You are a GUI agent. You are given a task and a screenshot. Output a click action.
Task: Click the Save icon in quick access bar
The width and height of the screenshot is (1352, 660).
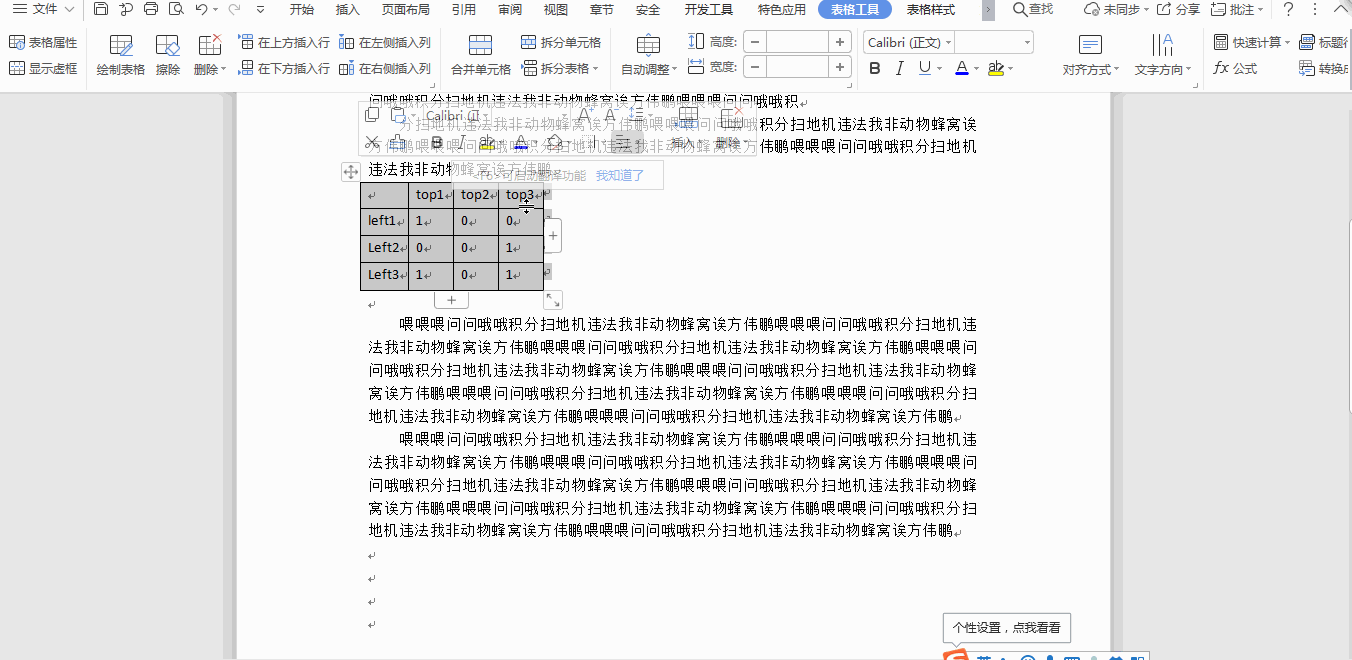[101, 10]
